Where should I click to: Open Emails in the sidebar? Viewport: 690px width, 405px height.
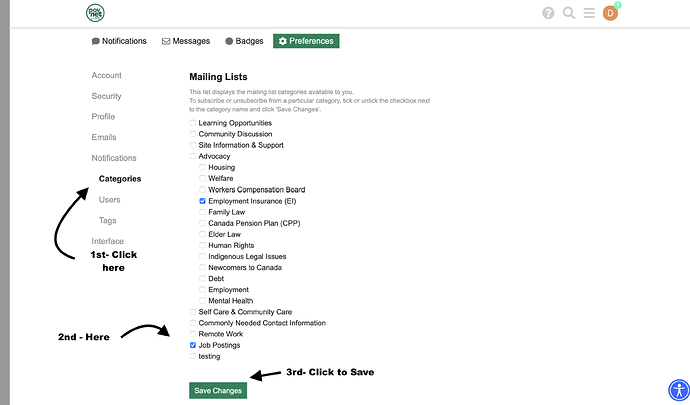point(104,137)
